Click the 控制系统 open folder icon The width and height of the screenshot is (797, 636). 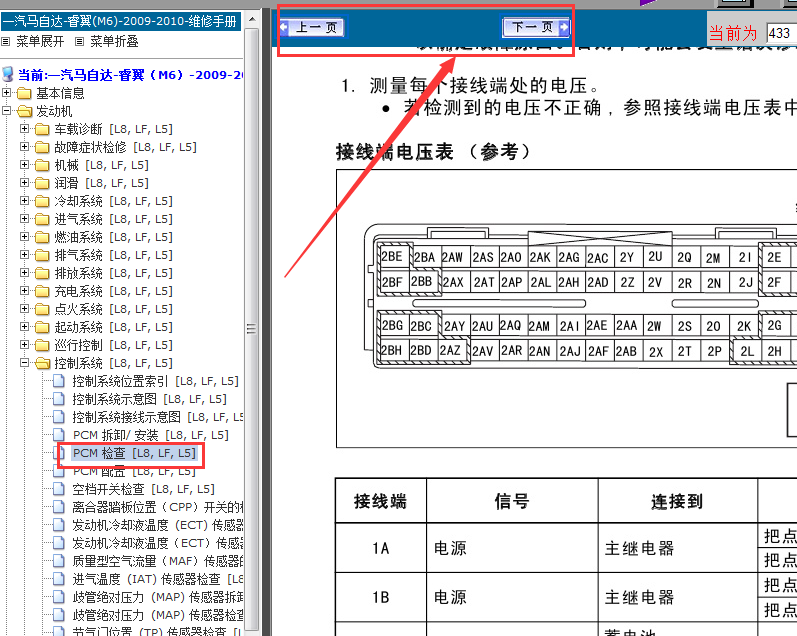pos(42,364)
